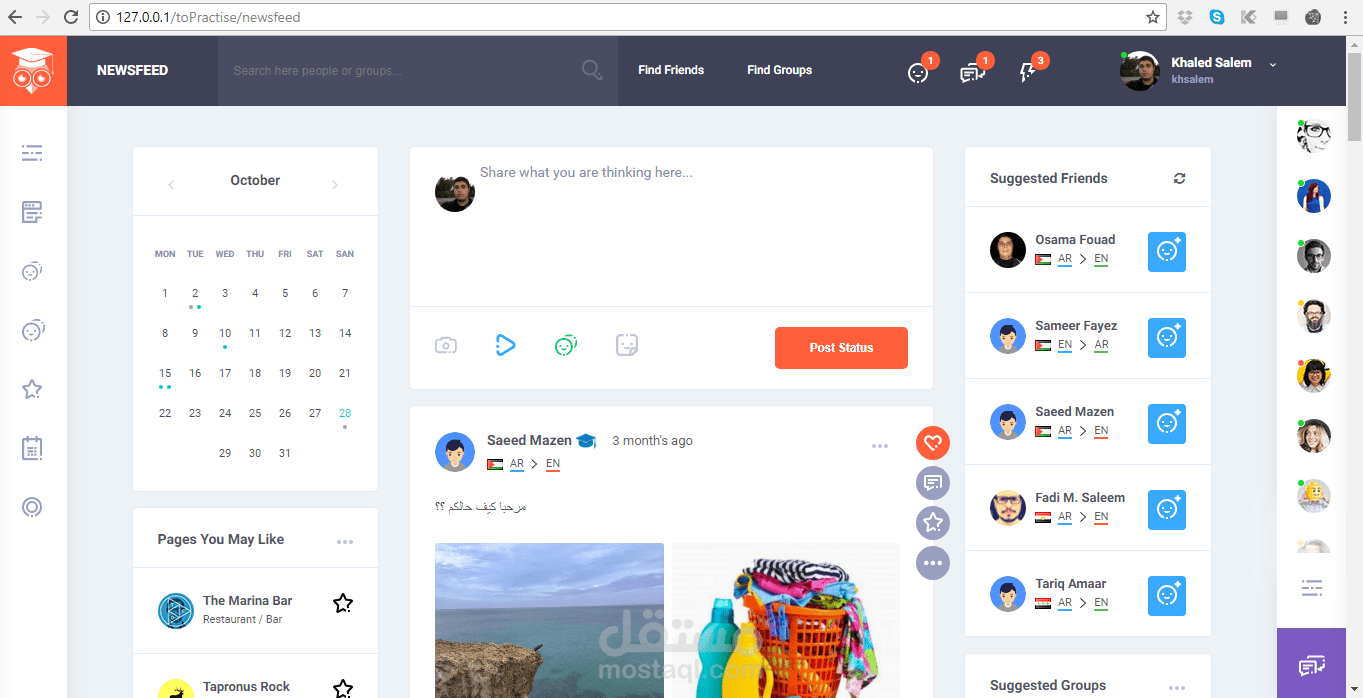Open first chat contact avatar with glasses
The height and width of the screenshot is (698, 1363).
point(1313,136)
